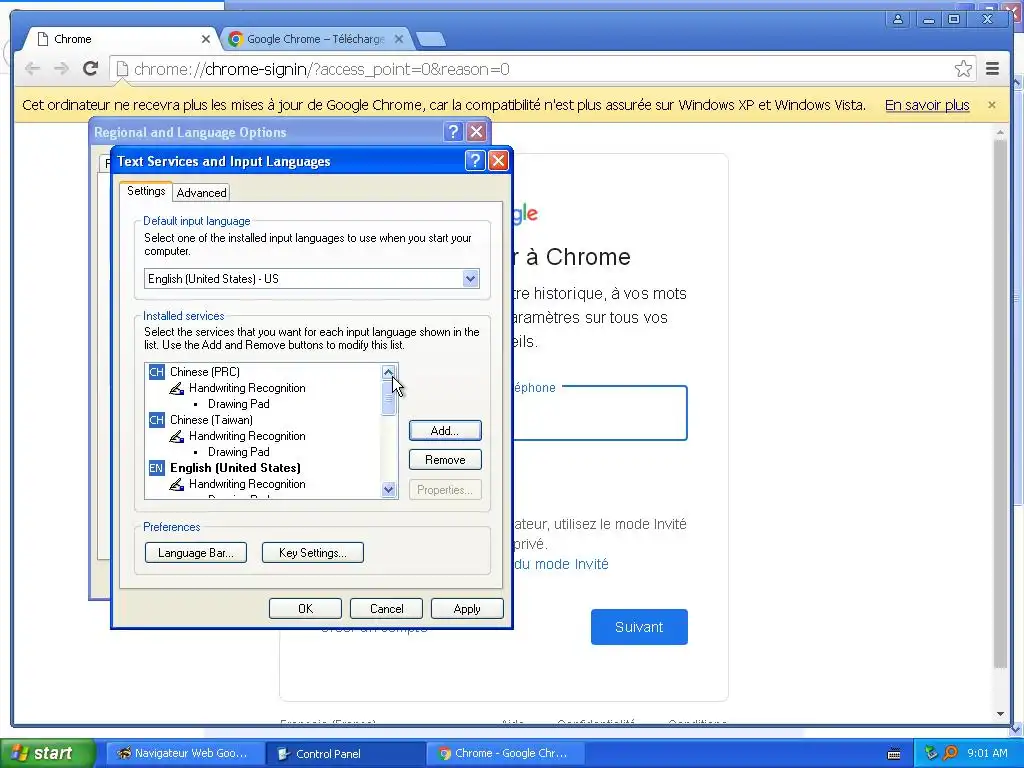Click the network tray icon
Image resolution: width=1024 pixels, height=768 pixels.
tap(931, 753)
